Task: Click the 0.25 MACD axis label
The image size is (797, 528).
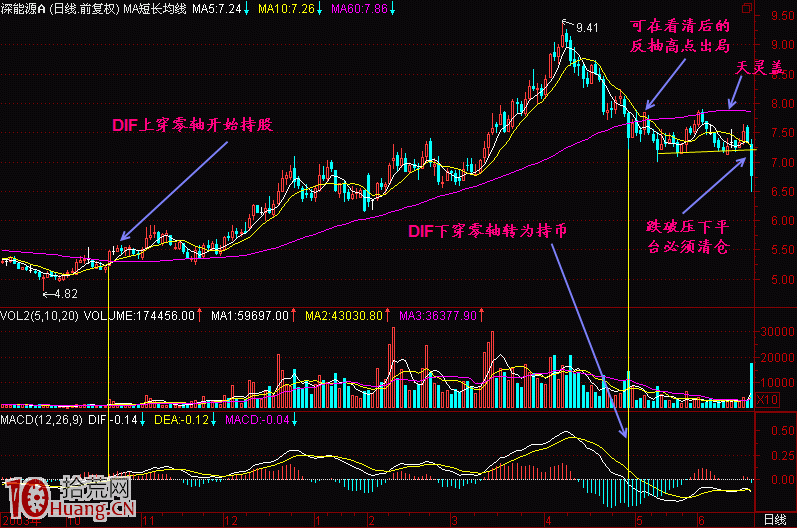Action: (x=783, y=455)
